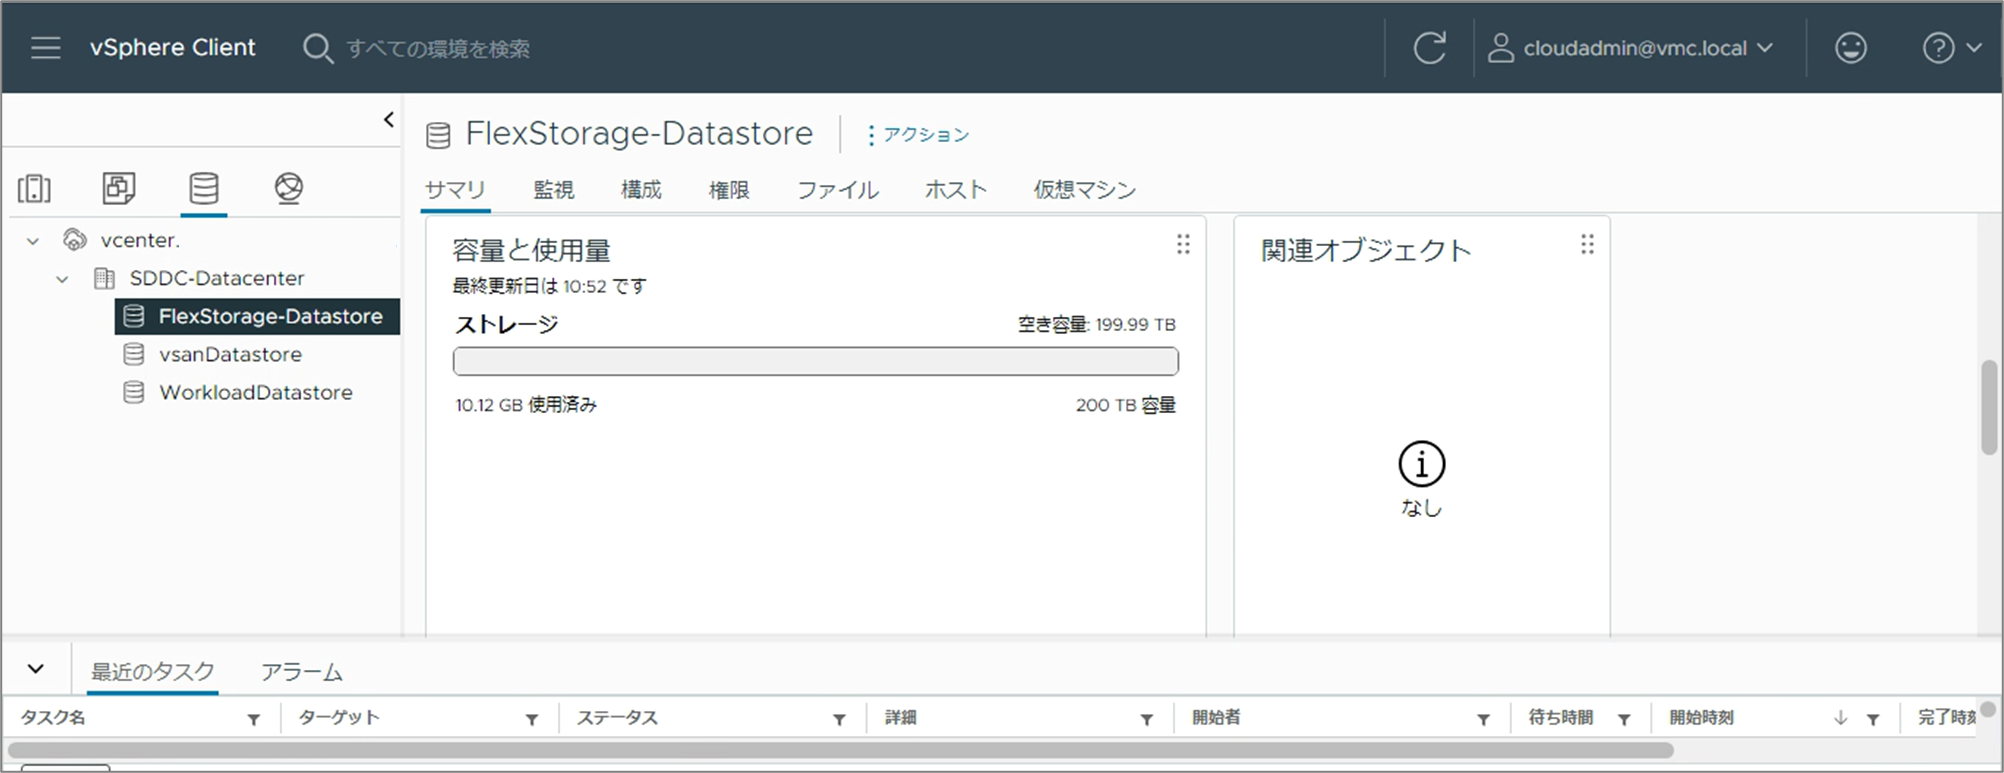This screenshot has height=773, width=2004.
Task: Open the cloudadmin@vmc.local user menu
Action: coord(1630,48)
